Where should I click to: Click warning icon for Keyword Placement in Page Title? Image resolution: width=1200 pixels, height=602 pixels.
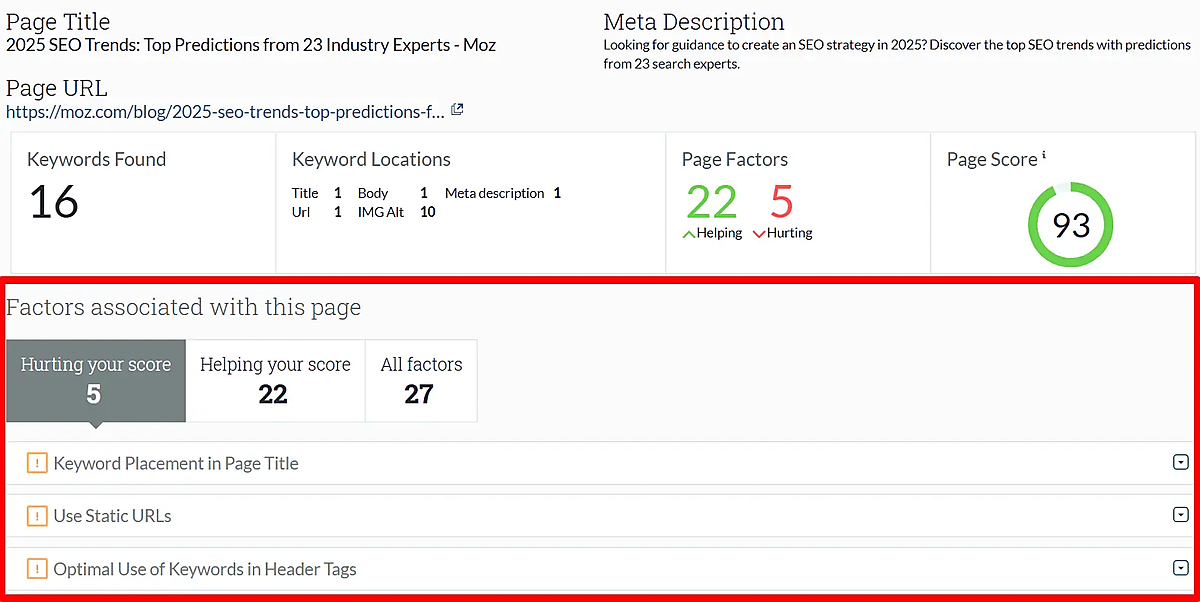[37, 463]
